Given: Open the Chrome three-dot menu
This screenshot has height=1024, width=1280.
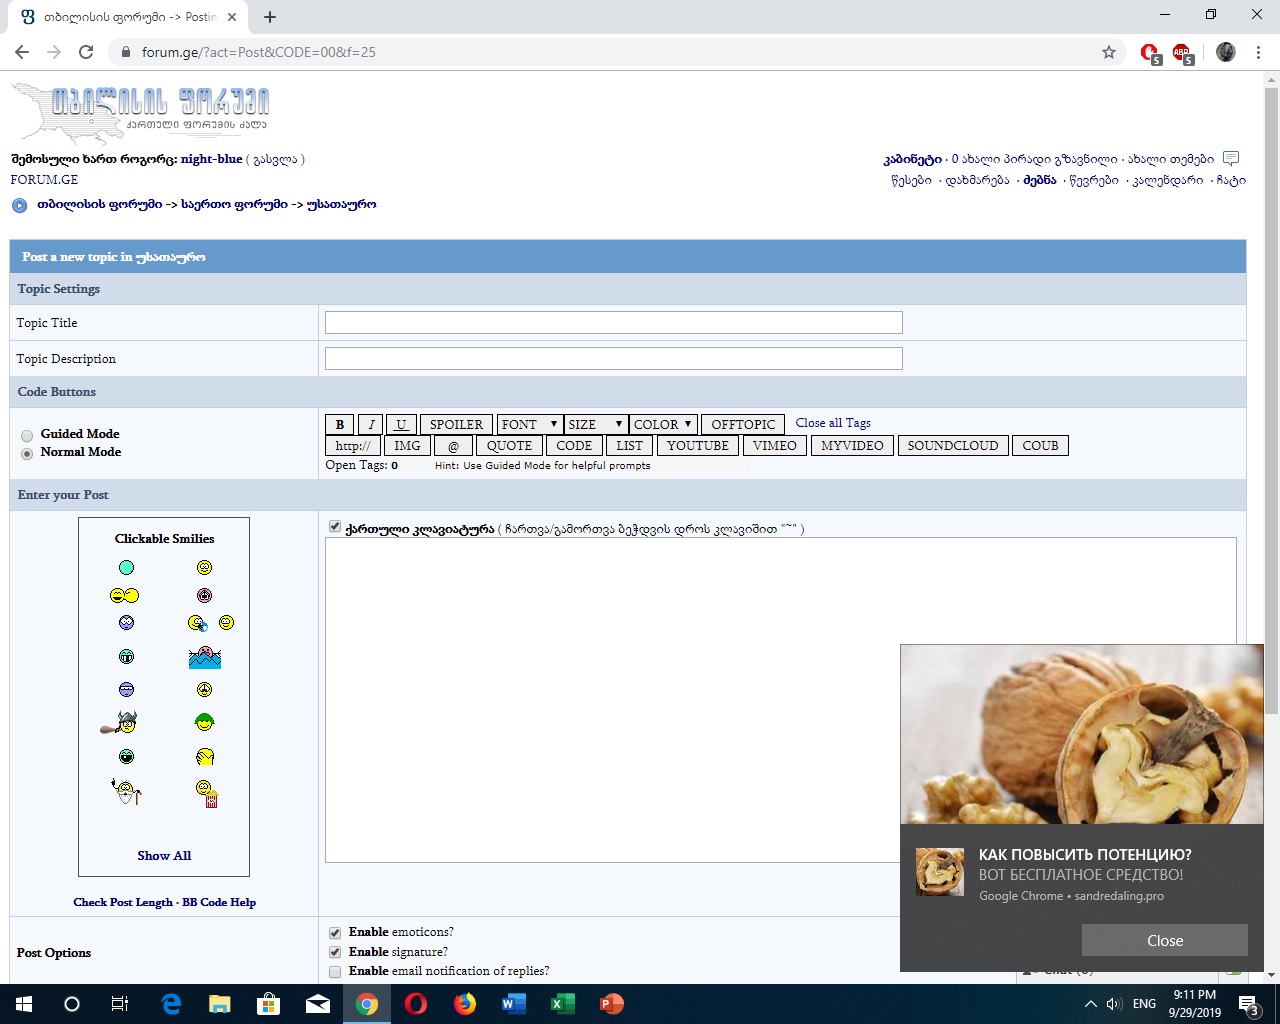Looking at the screenshot, I should (1259, 52).
